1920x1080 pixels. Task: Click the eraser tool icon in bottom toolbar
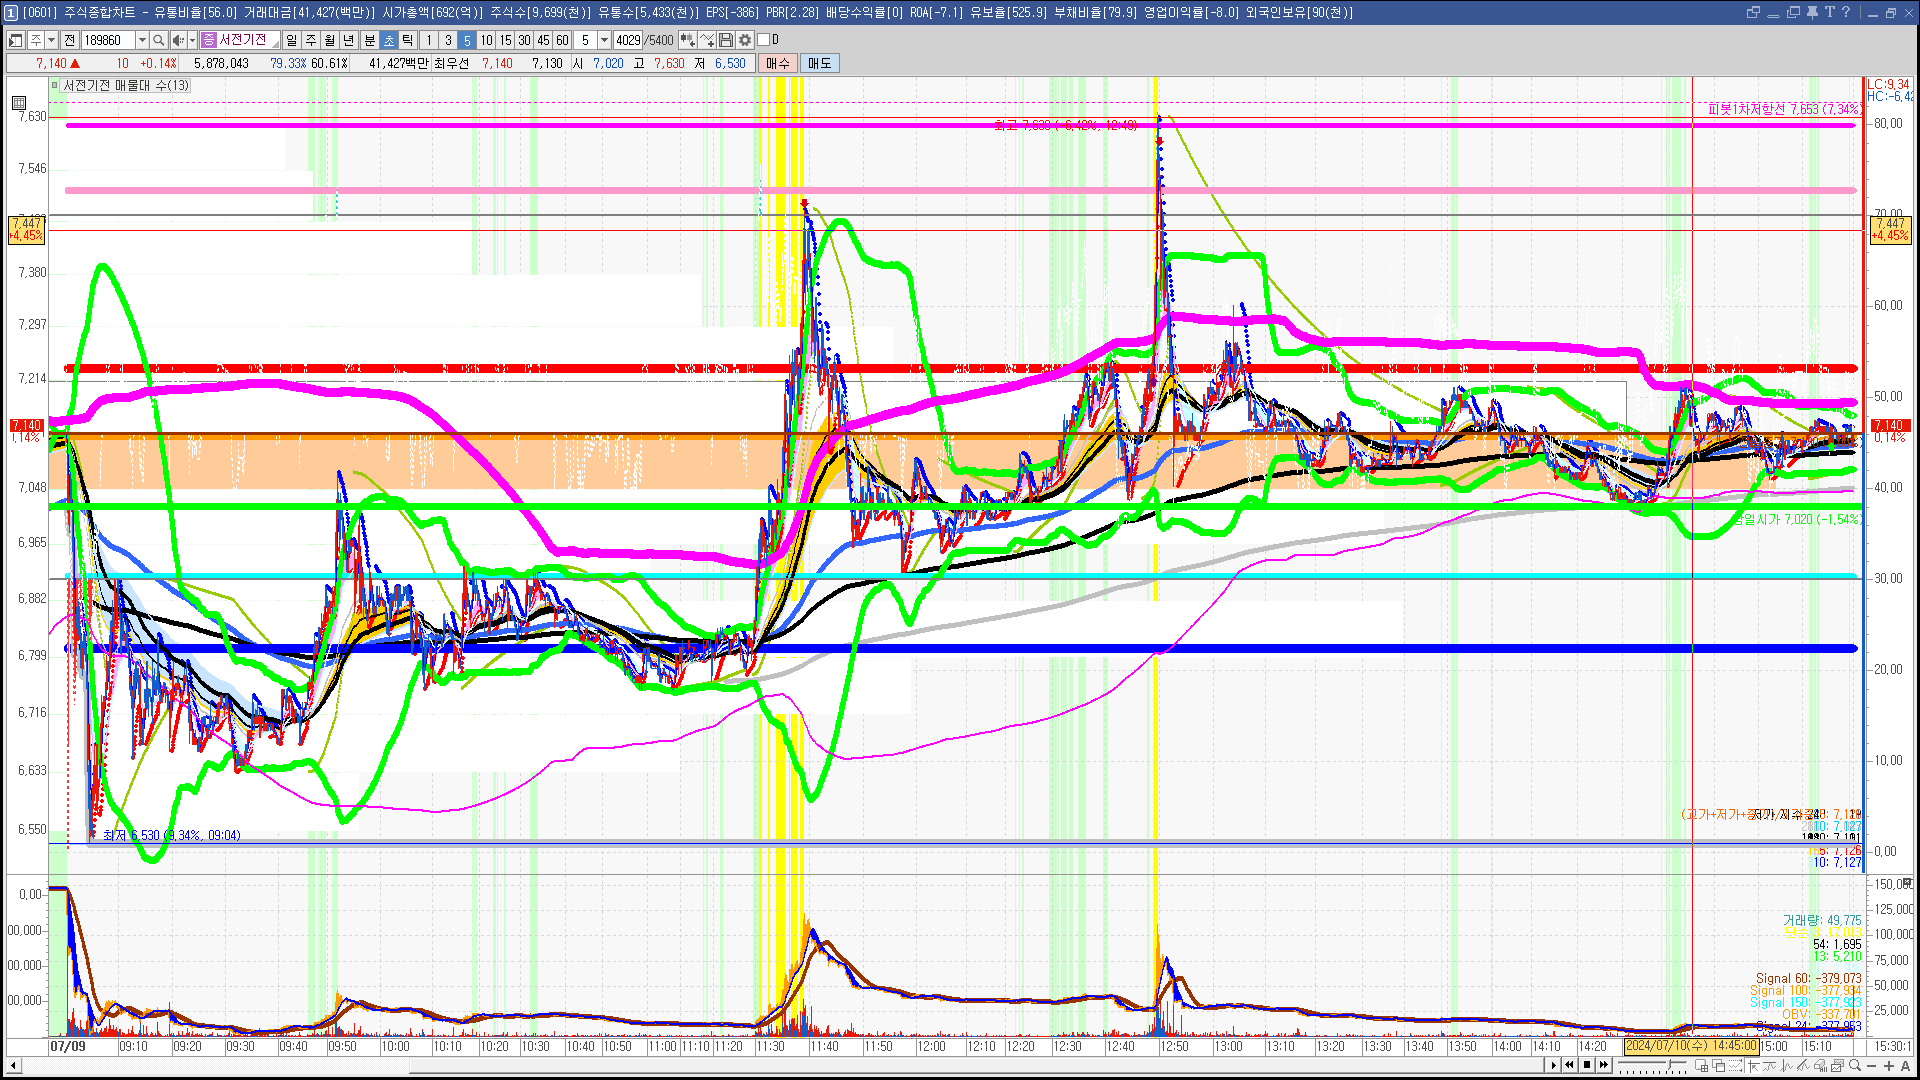coord(1820,1065)
